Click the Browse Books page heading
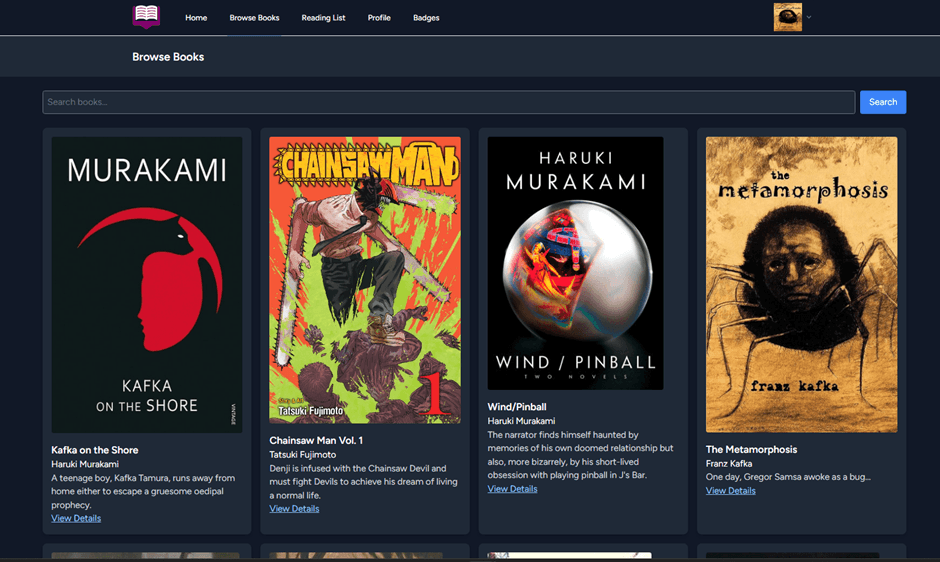Image resolution: width=940 pixels, height=562 pixels. pos(168,57)
